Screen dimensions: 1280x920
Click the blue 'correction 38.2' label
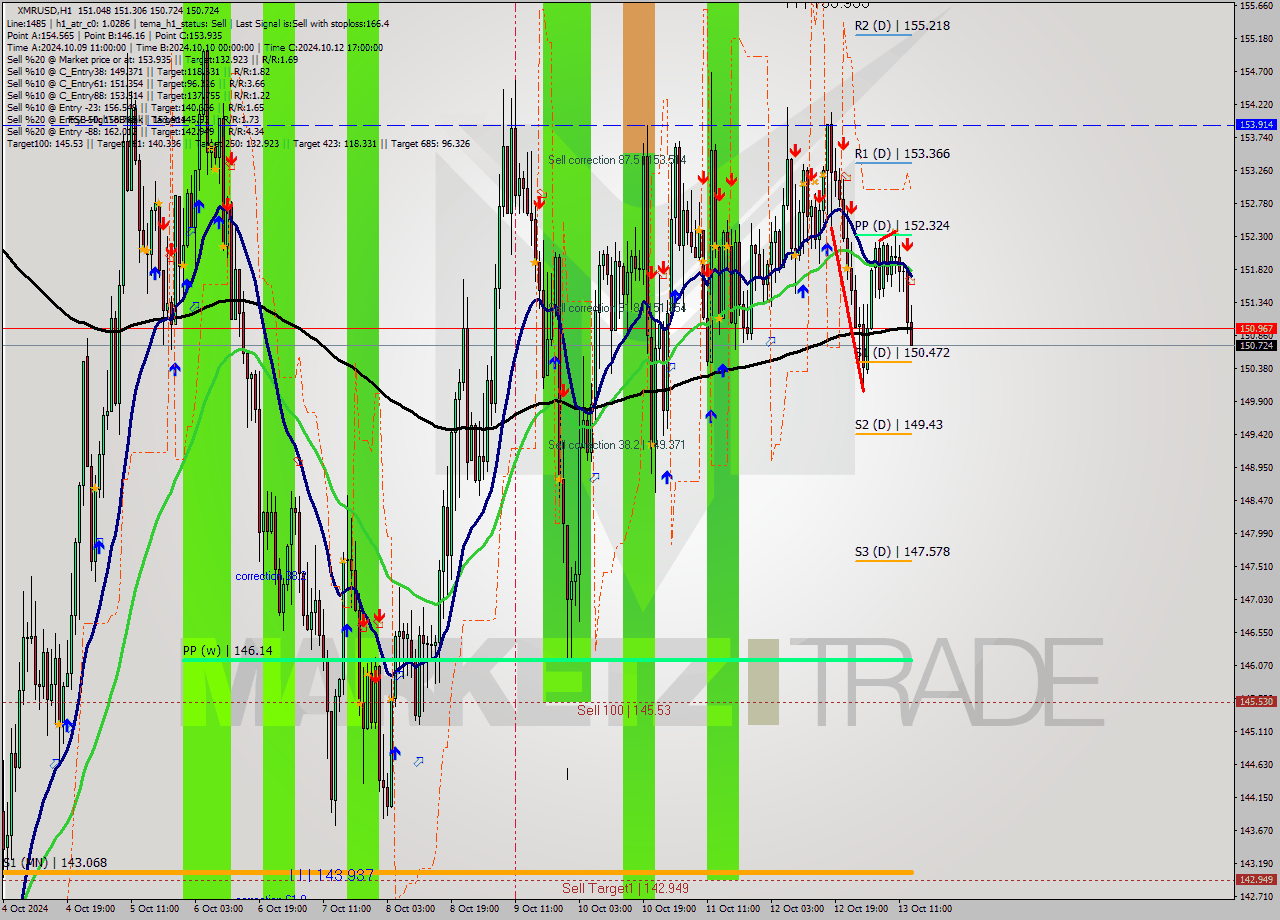(270, 577)
